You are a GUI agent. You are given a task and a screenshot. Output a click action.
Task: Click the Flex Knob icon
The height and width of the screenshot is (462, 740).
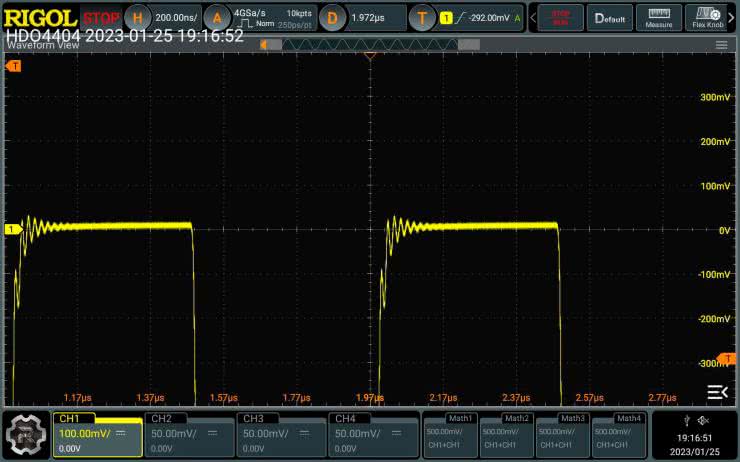[710, 17]
